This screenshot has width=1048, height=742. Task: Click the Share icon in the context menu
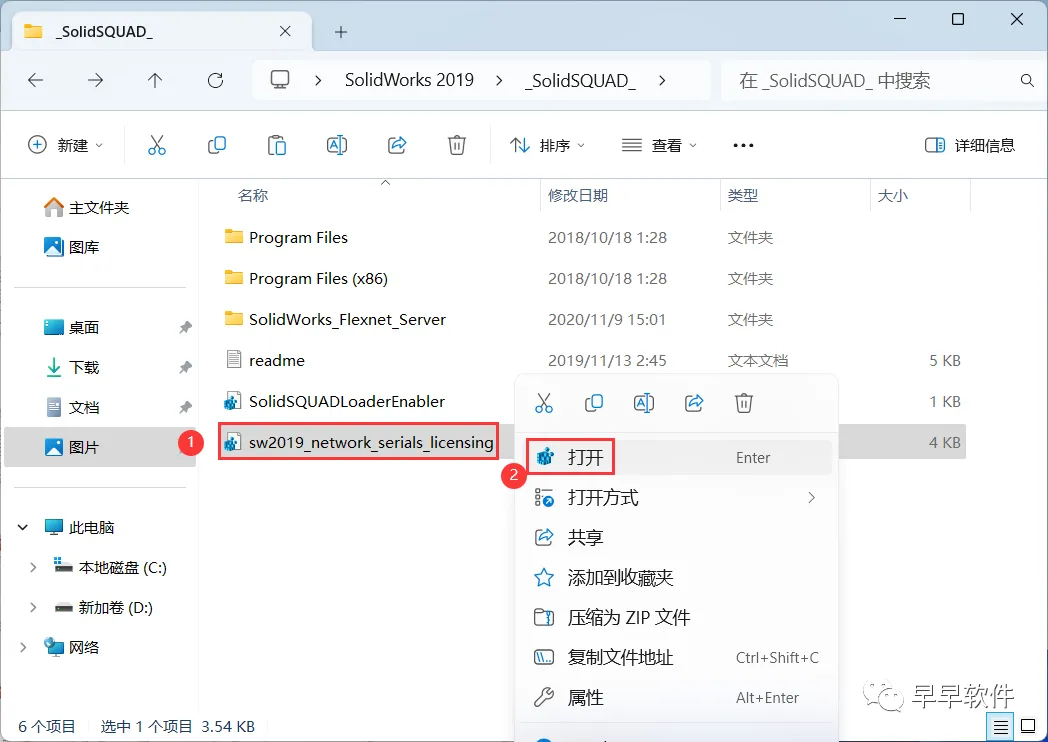(x=694, y=403)
